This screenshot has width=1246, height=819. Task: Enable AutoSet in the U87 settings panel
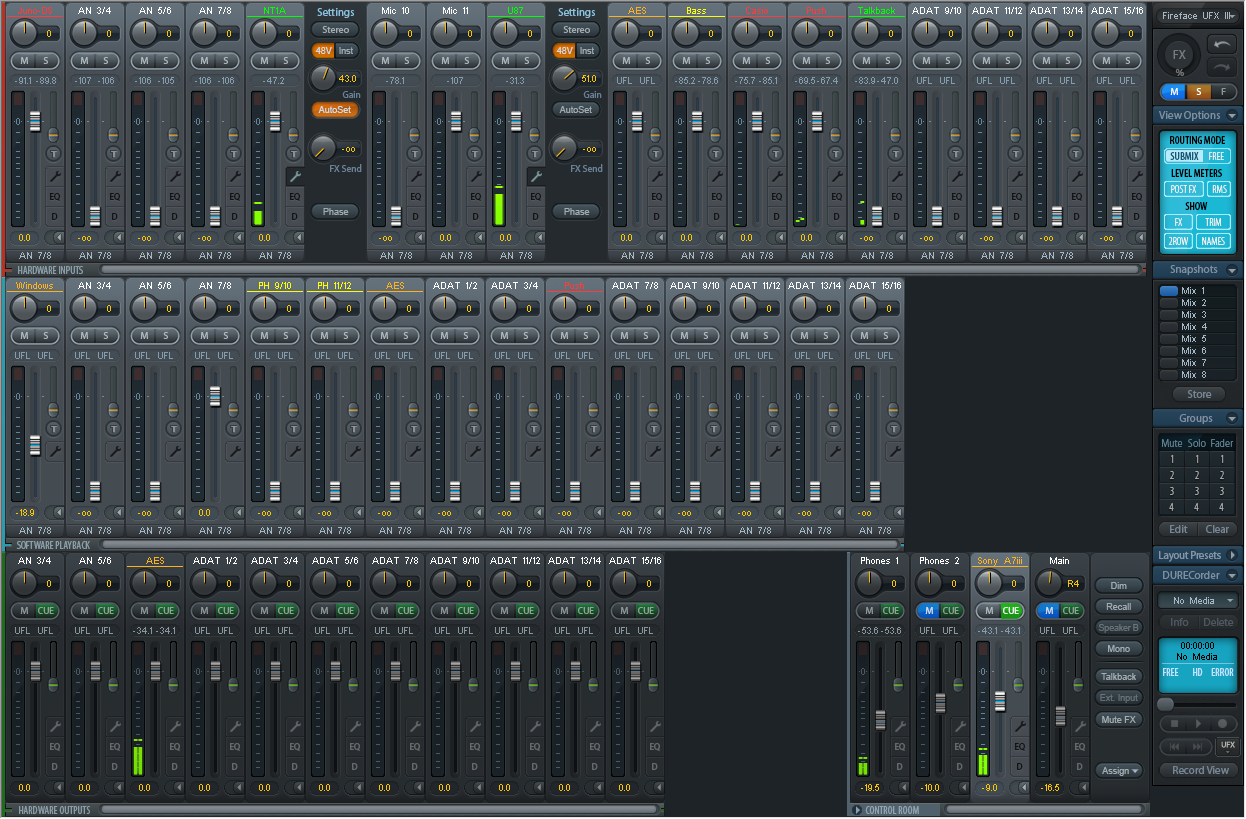point(576,110)
